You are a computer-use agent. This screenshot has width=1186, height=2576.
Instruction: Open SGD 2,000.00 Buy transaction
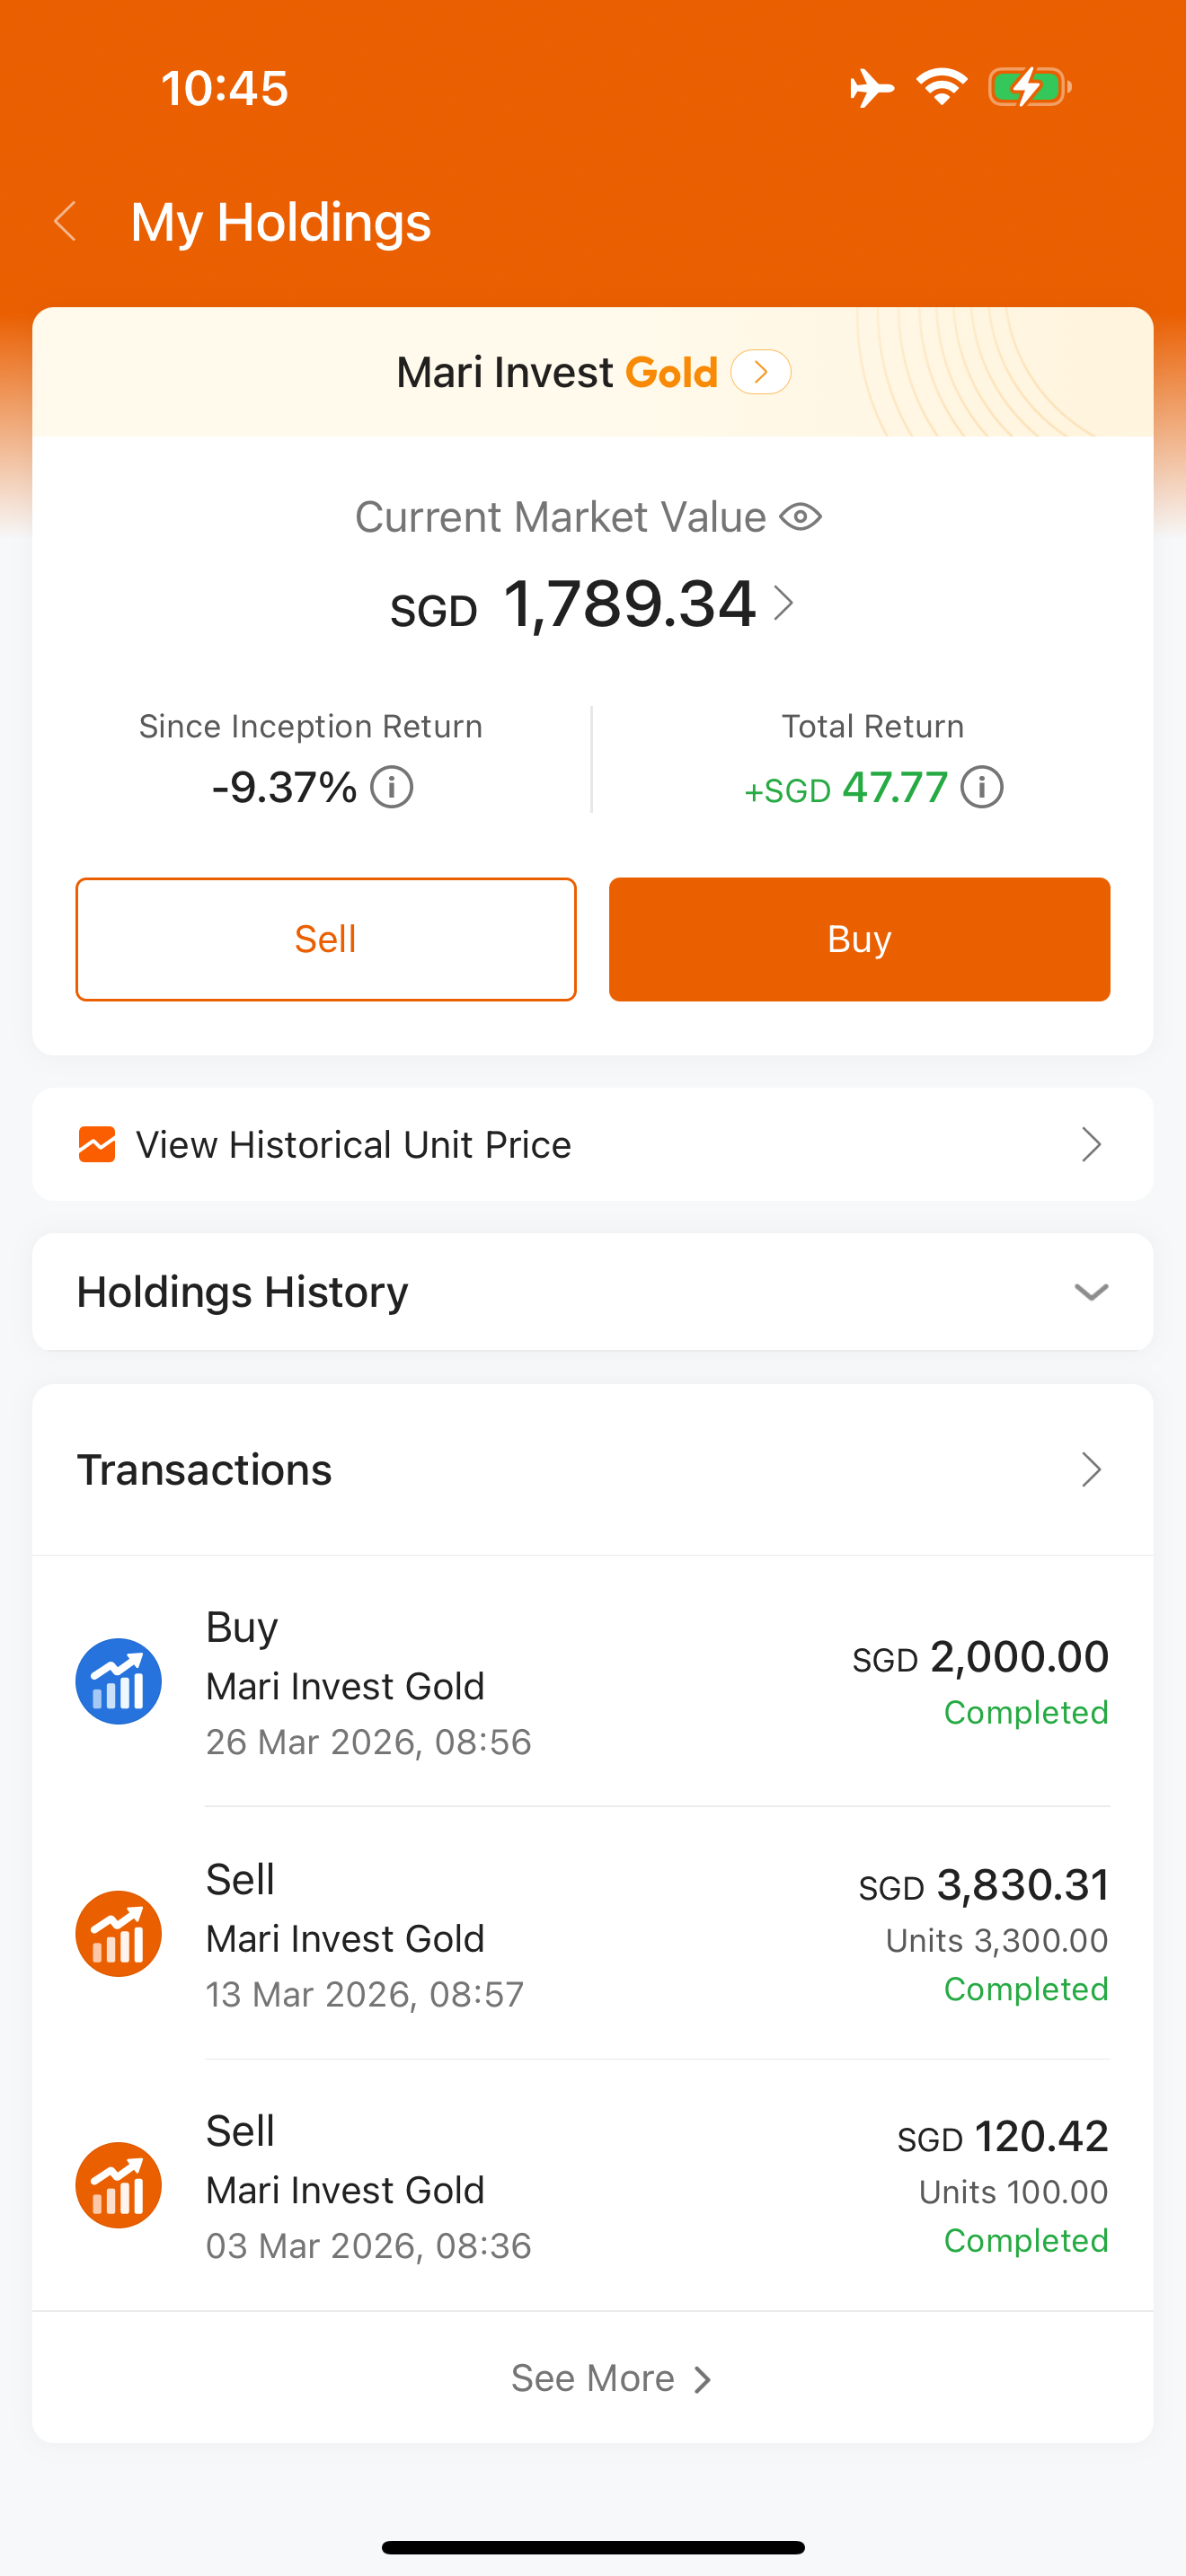[x=593, y=1681]
